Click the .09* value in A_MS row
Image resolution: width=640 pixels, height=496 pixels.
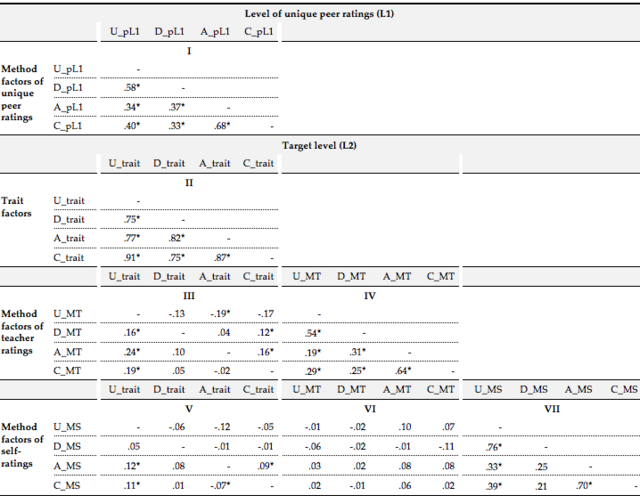point(266,466)
